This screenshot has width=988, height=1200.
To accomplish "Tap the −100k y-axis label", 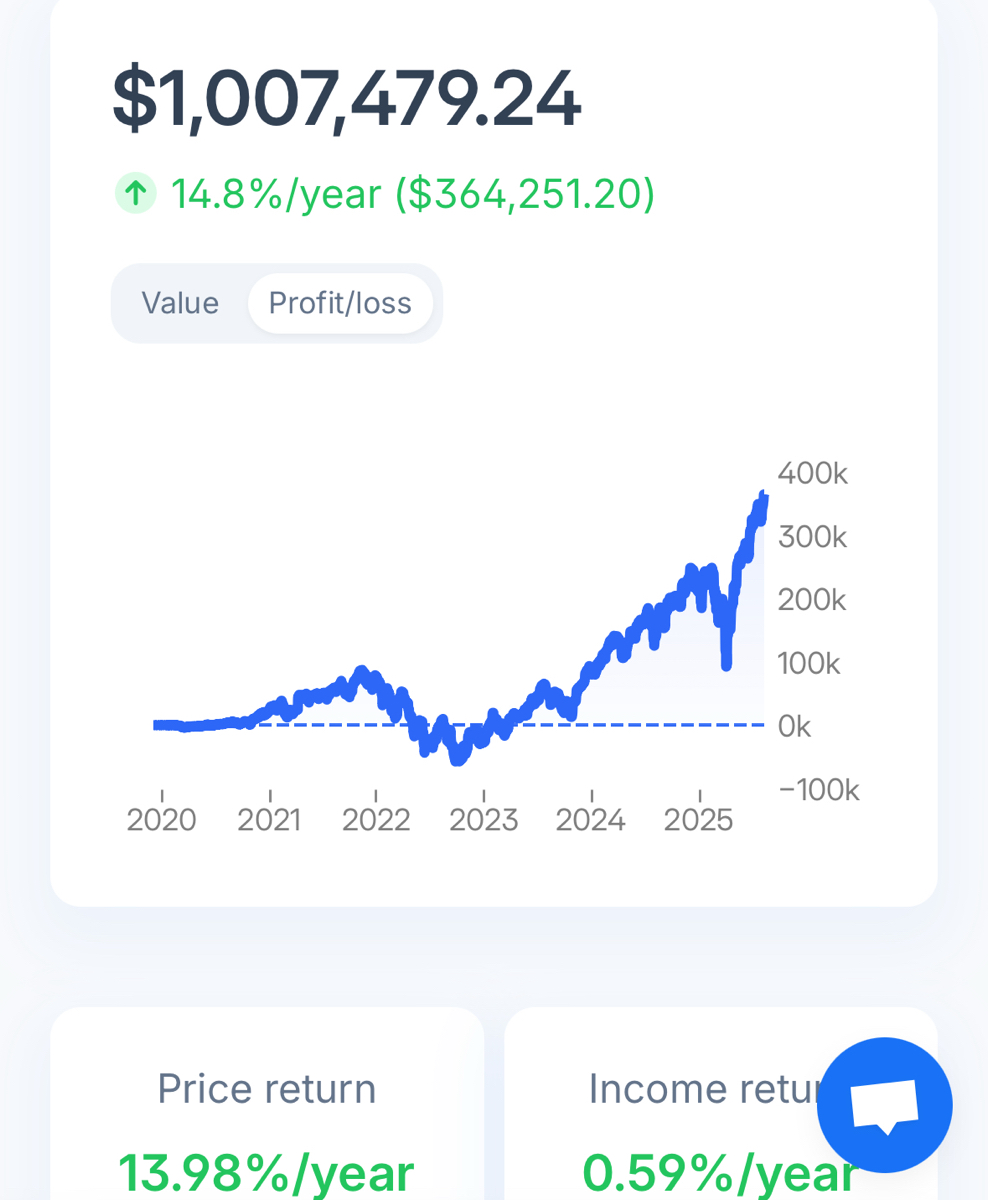I will [x=818, y=790].
